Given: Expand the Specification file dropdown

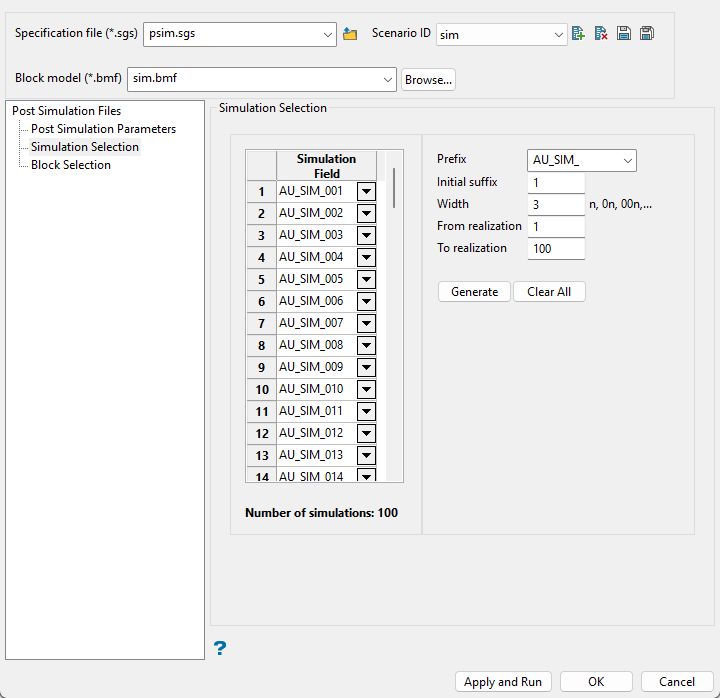Looking at the screenshot, I should tap(328, 35).
